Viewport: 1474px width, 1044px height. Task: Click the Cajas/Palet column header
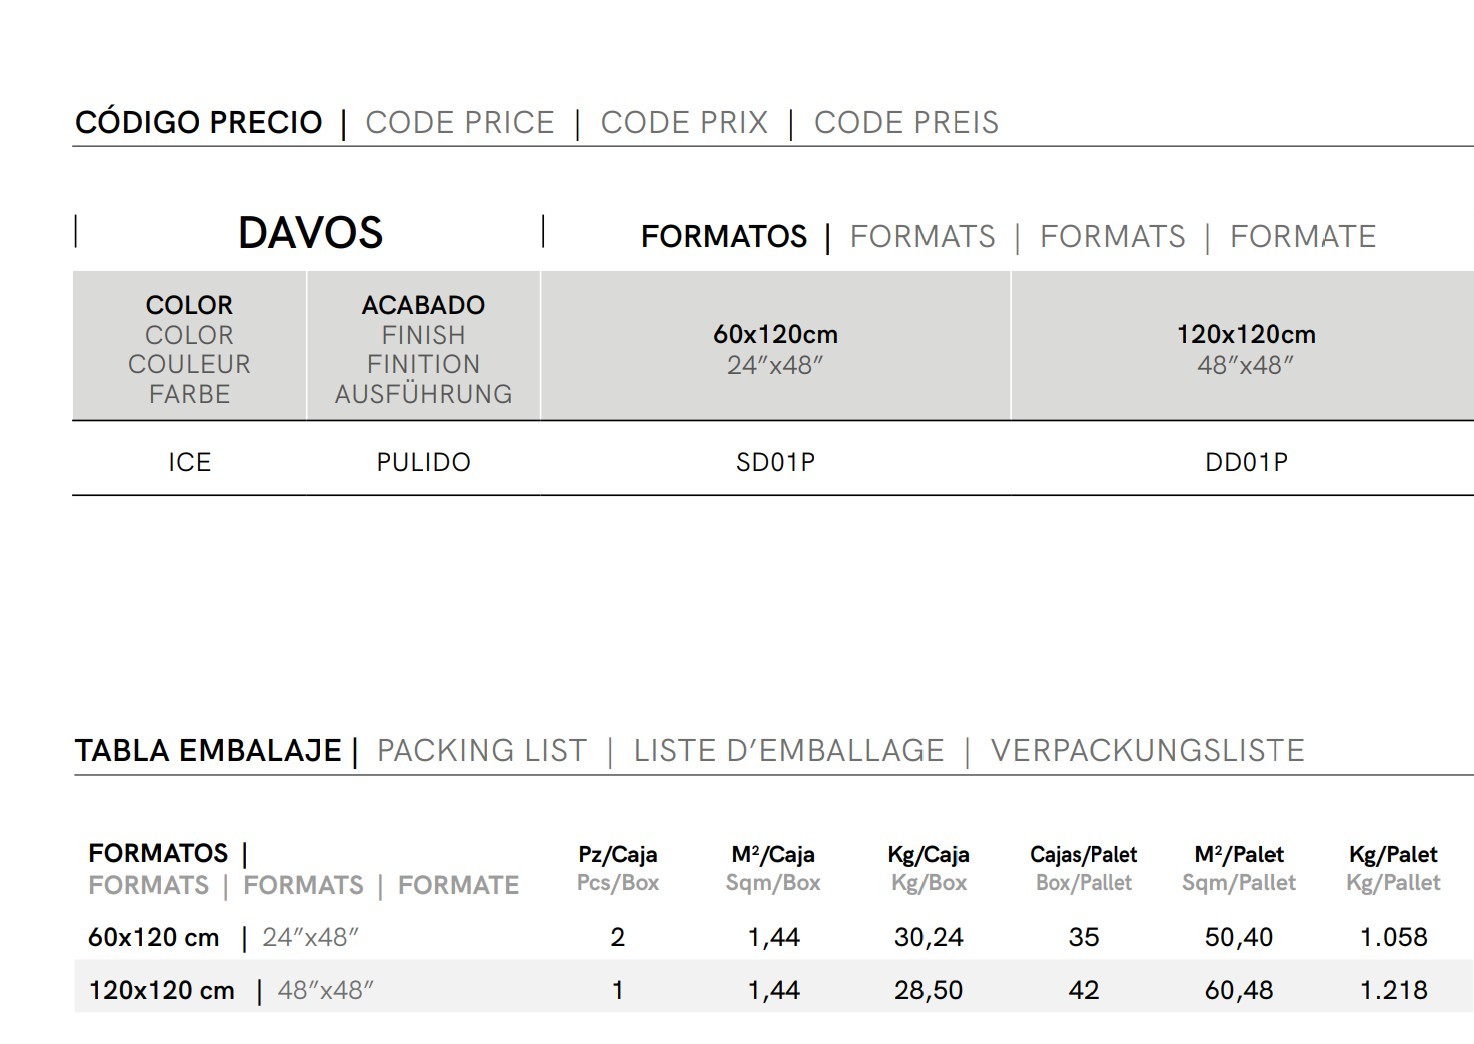1083,855
